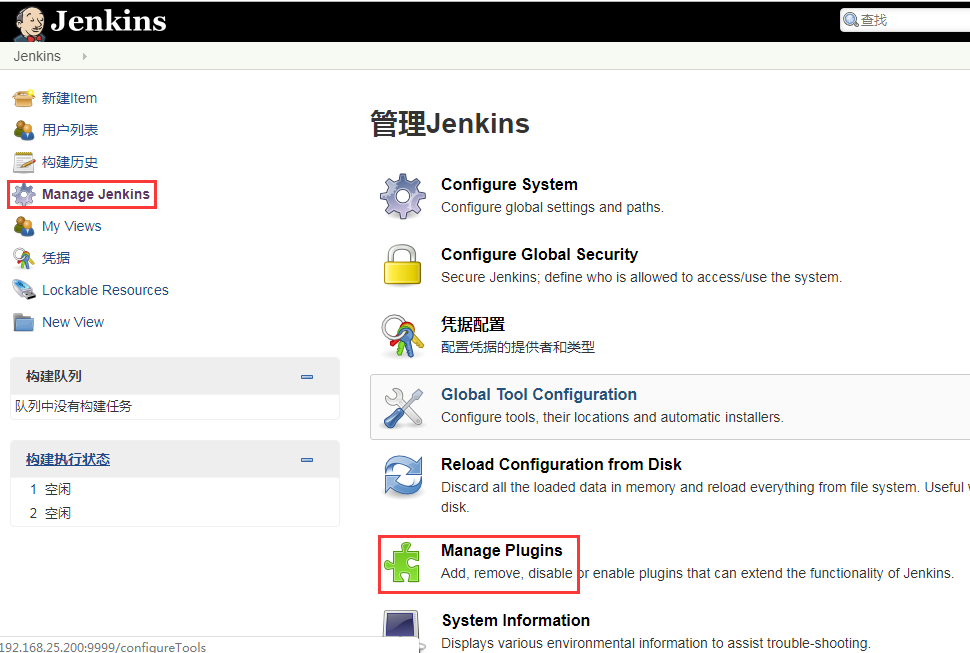Click the Configure System gear icon
Viewport: 970px width, 653px height.
[403, 196]
